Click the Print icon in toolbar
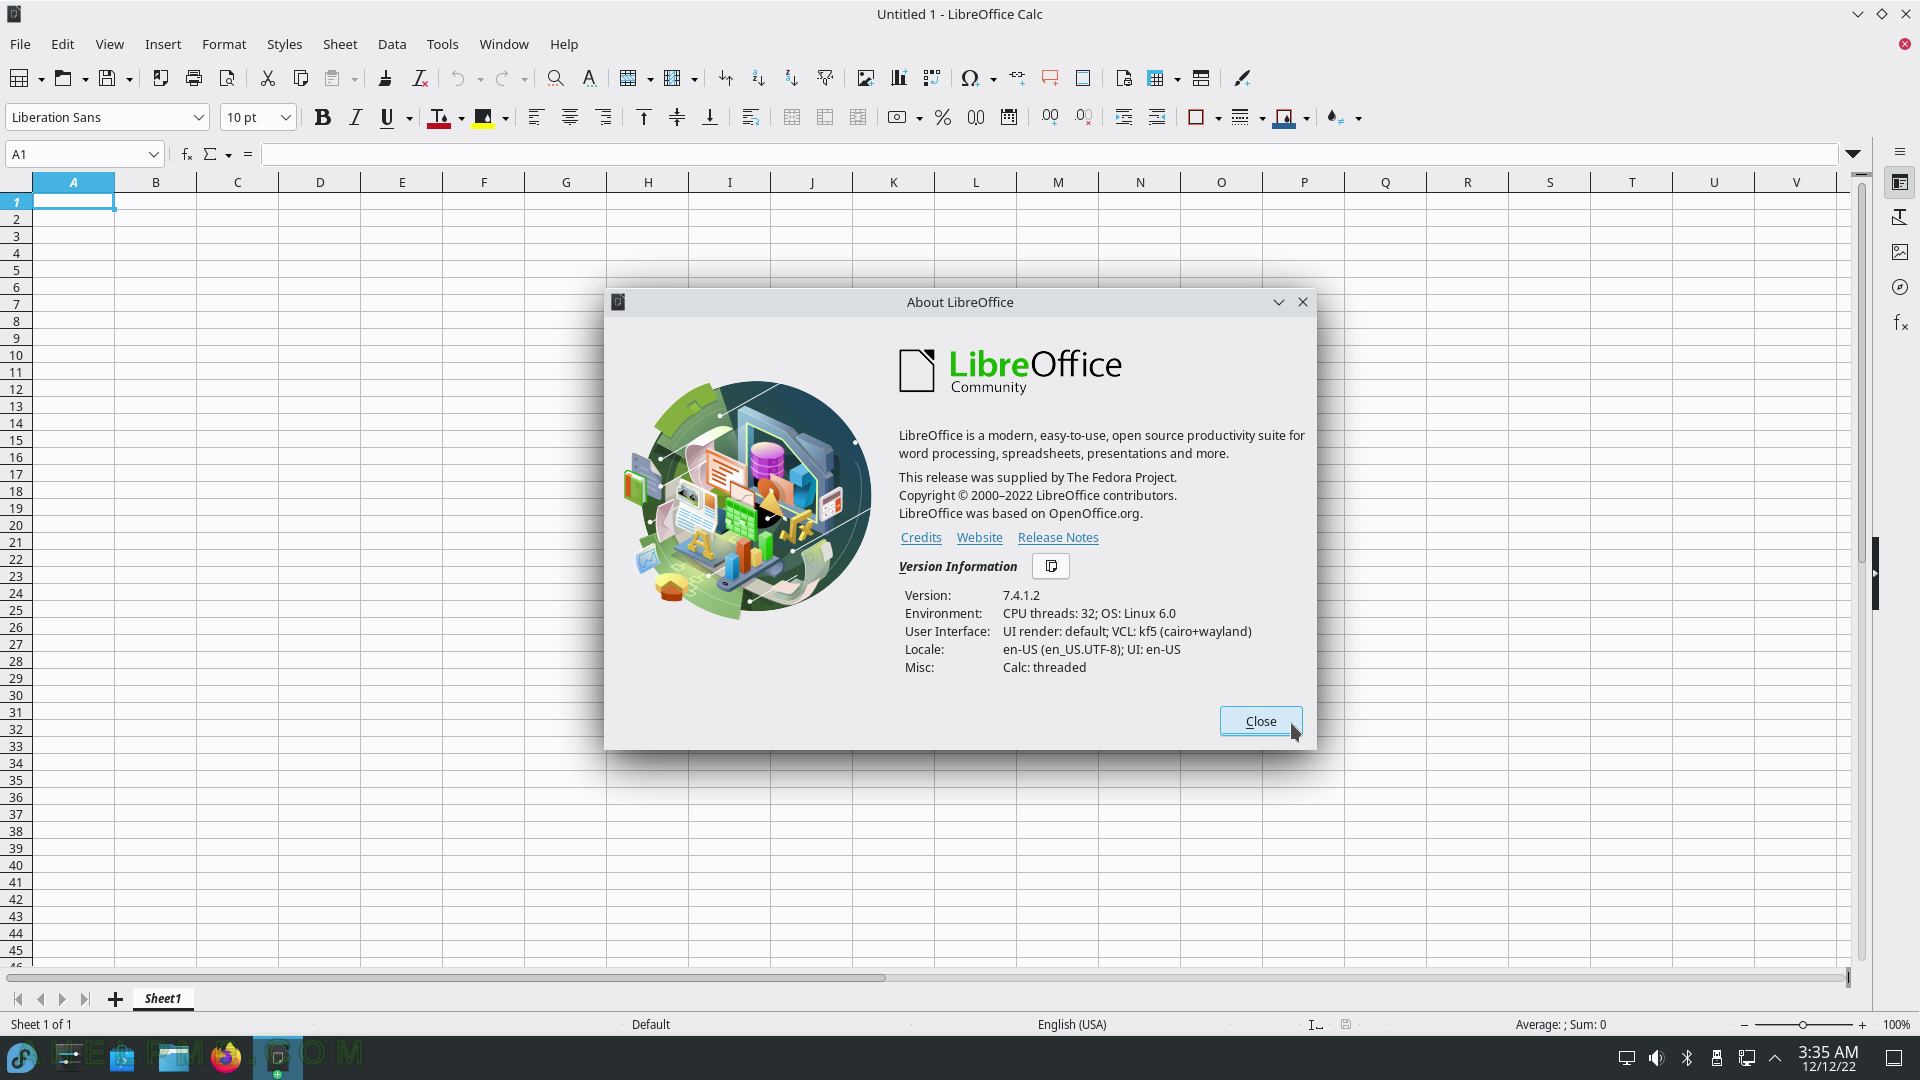Screen dimensions: 1920x1080 click(194, 78)
